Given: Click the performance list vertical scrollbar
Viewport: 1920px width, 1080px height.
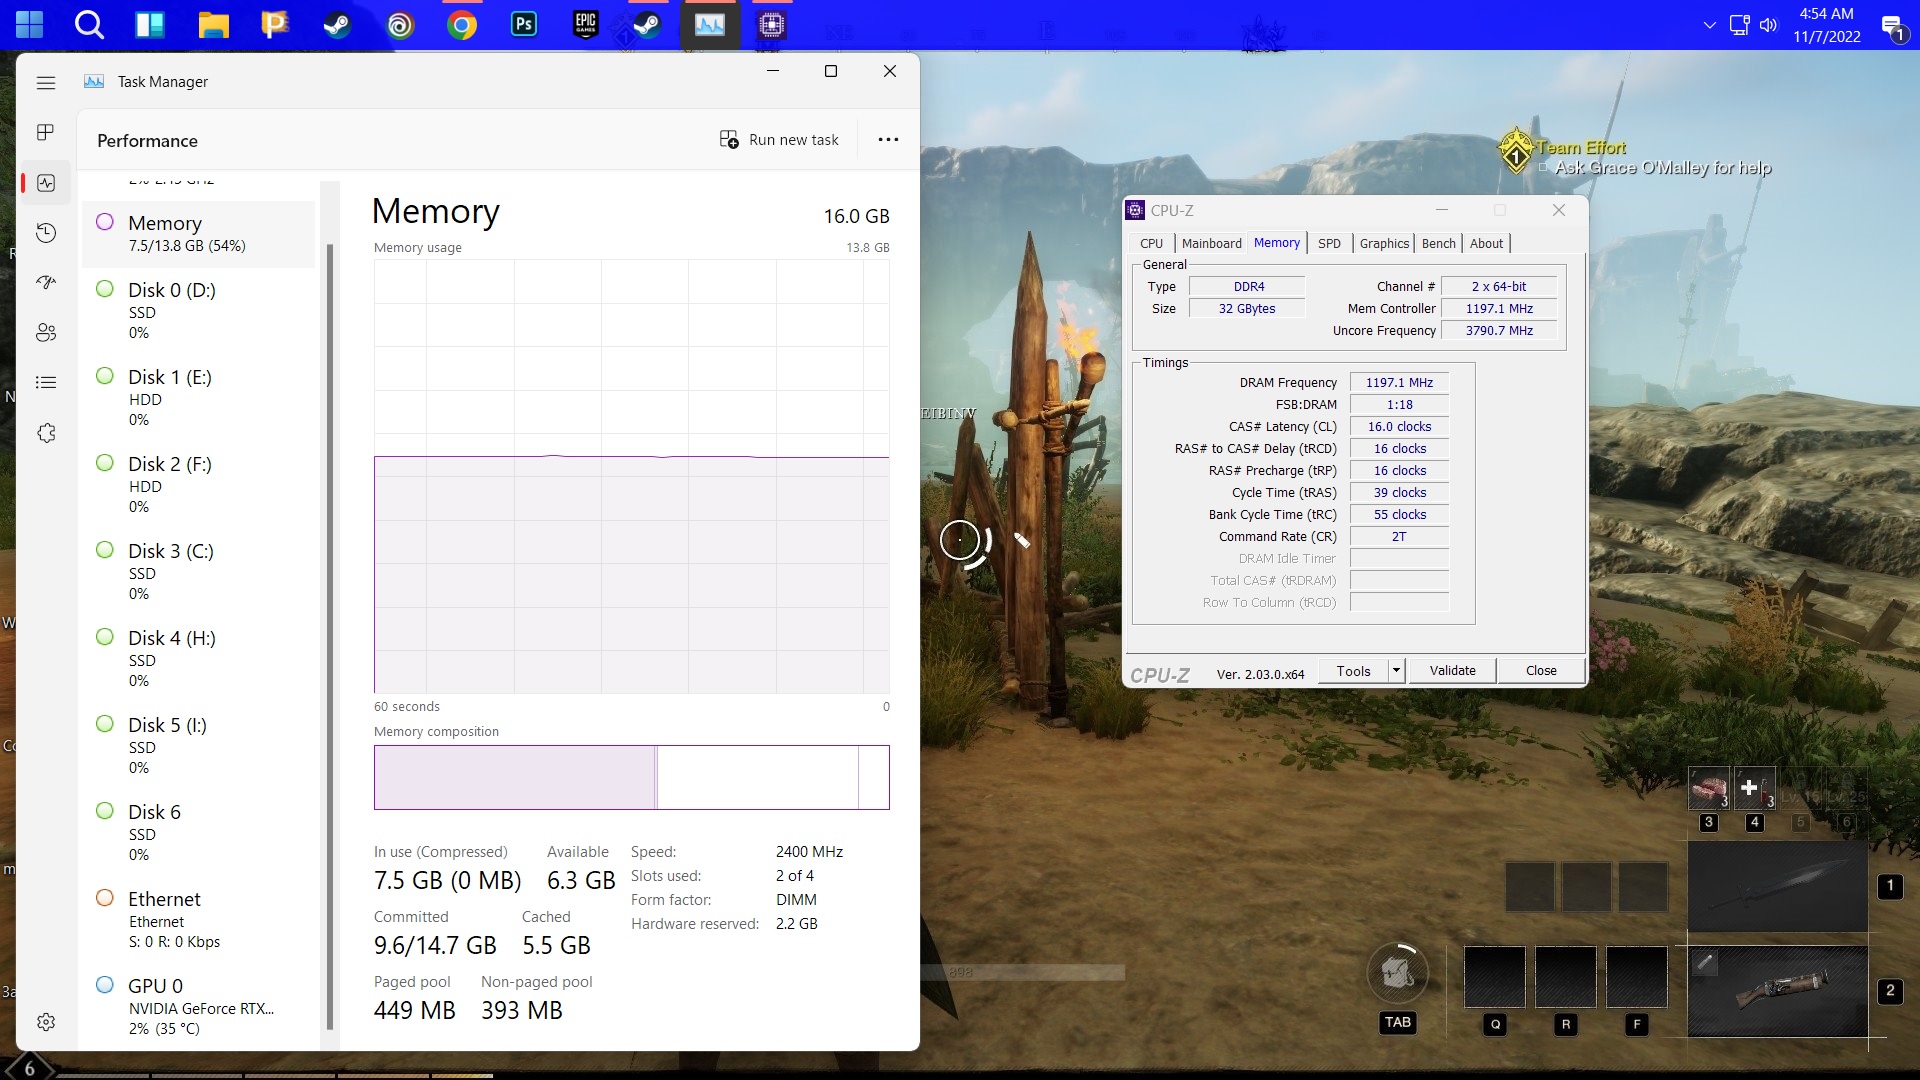Looking at the screenshot, I should click(x=330, y=620).
